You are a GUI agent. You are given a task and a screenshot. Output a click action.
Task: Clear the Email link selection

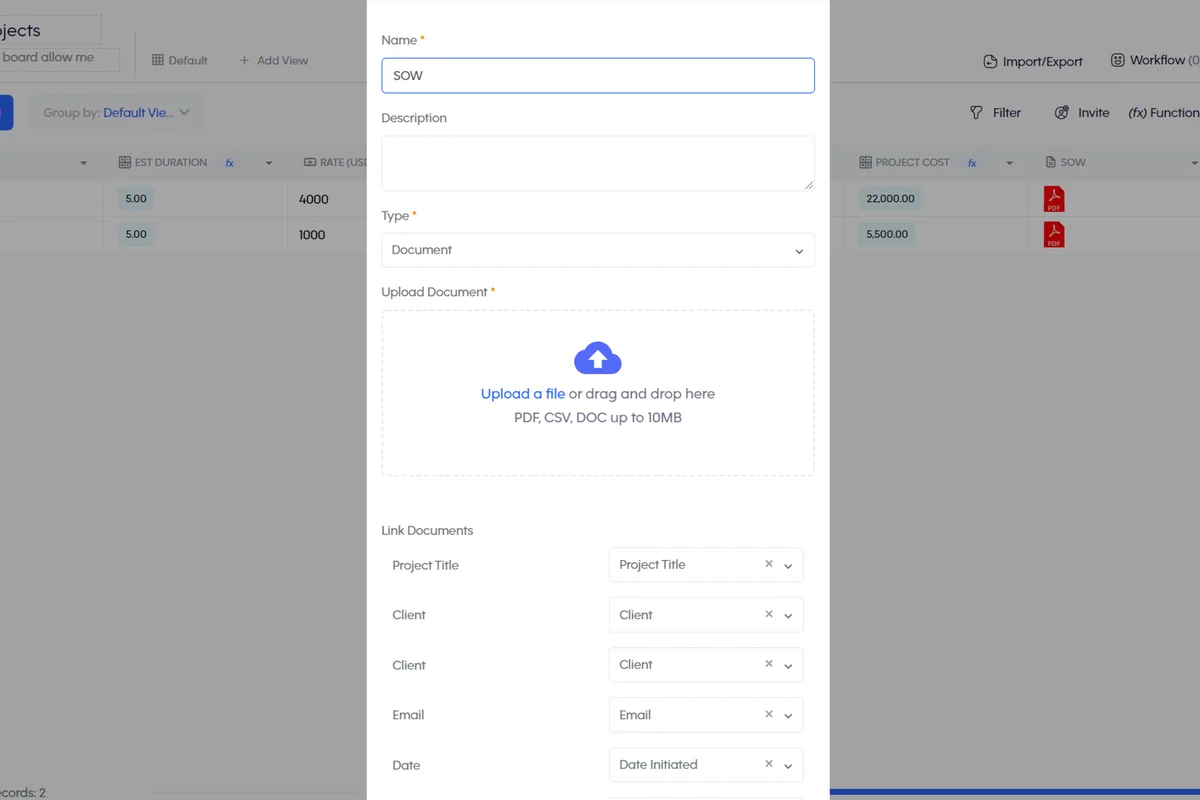click(x=769, y=714)
